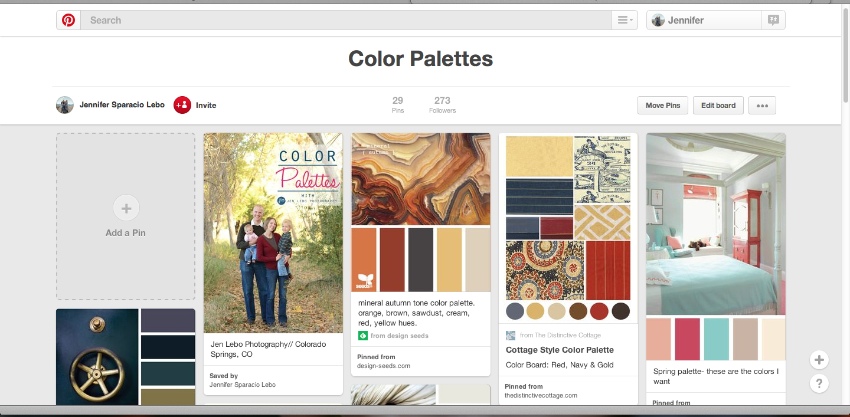Click the teal swatch in Spring palette pin
Viewport: 850px width, 417px height.
pos(716,339)
